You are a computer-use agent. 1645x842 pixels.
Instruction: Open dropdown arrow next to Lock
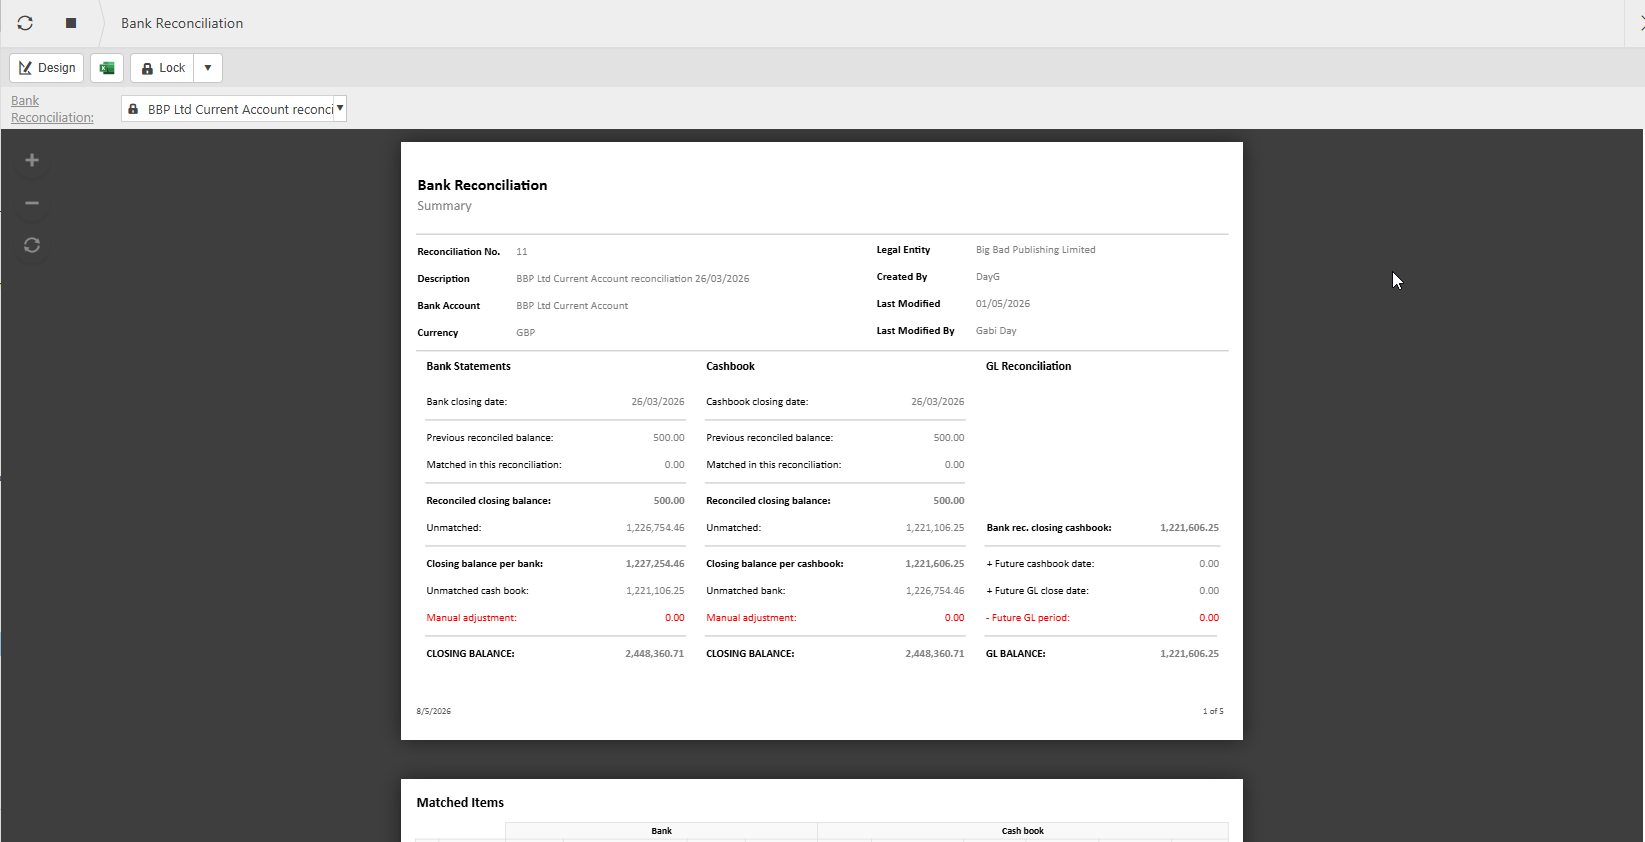(x=208, y=68)
